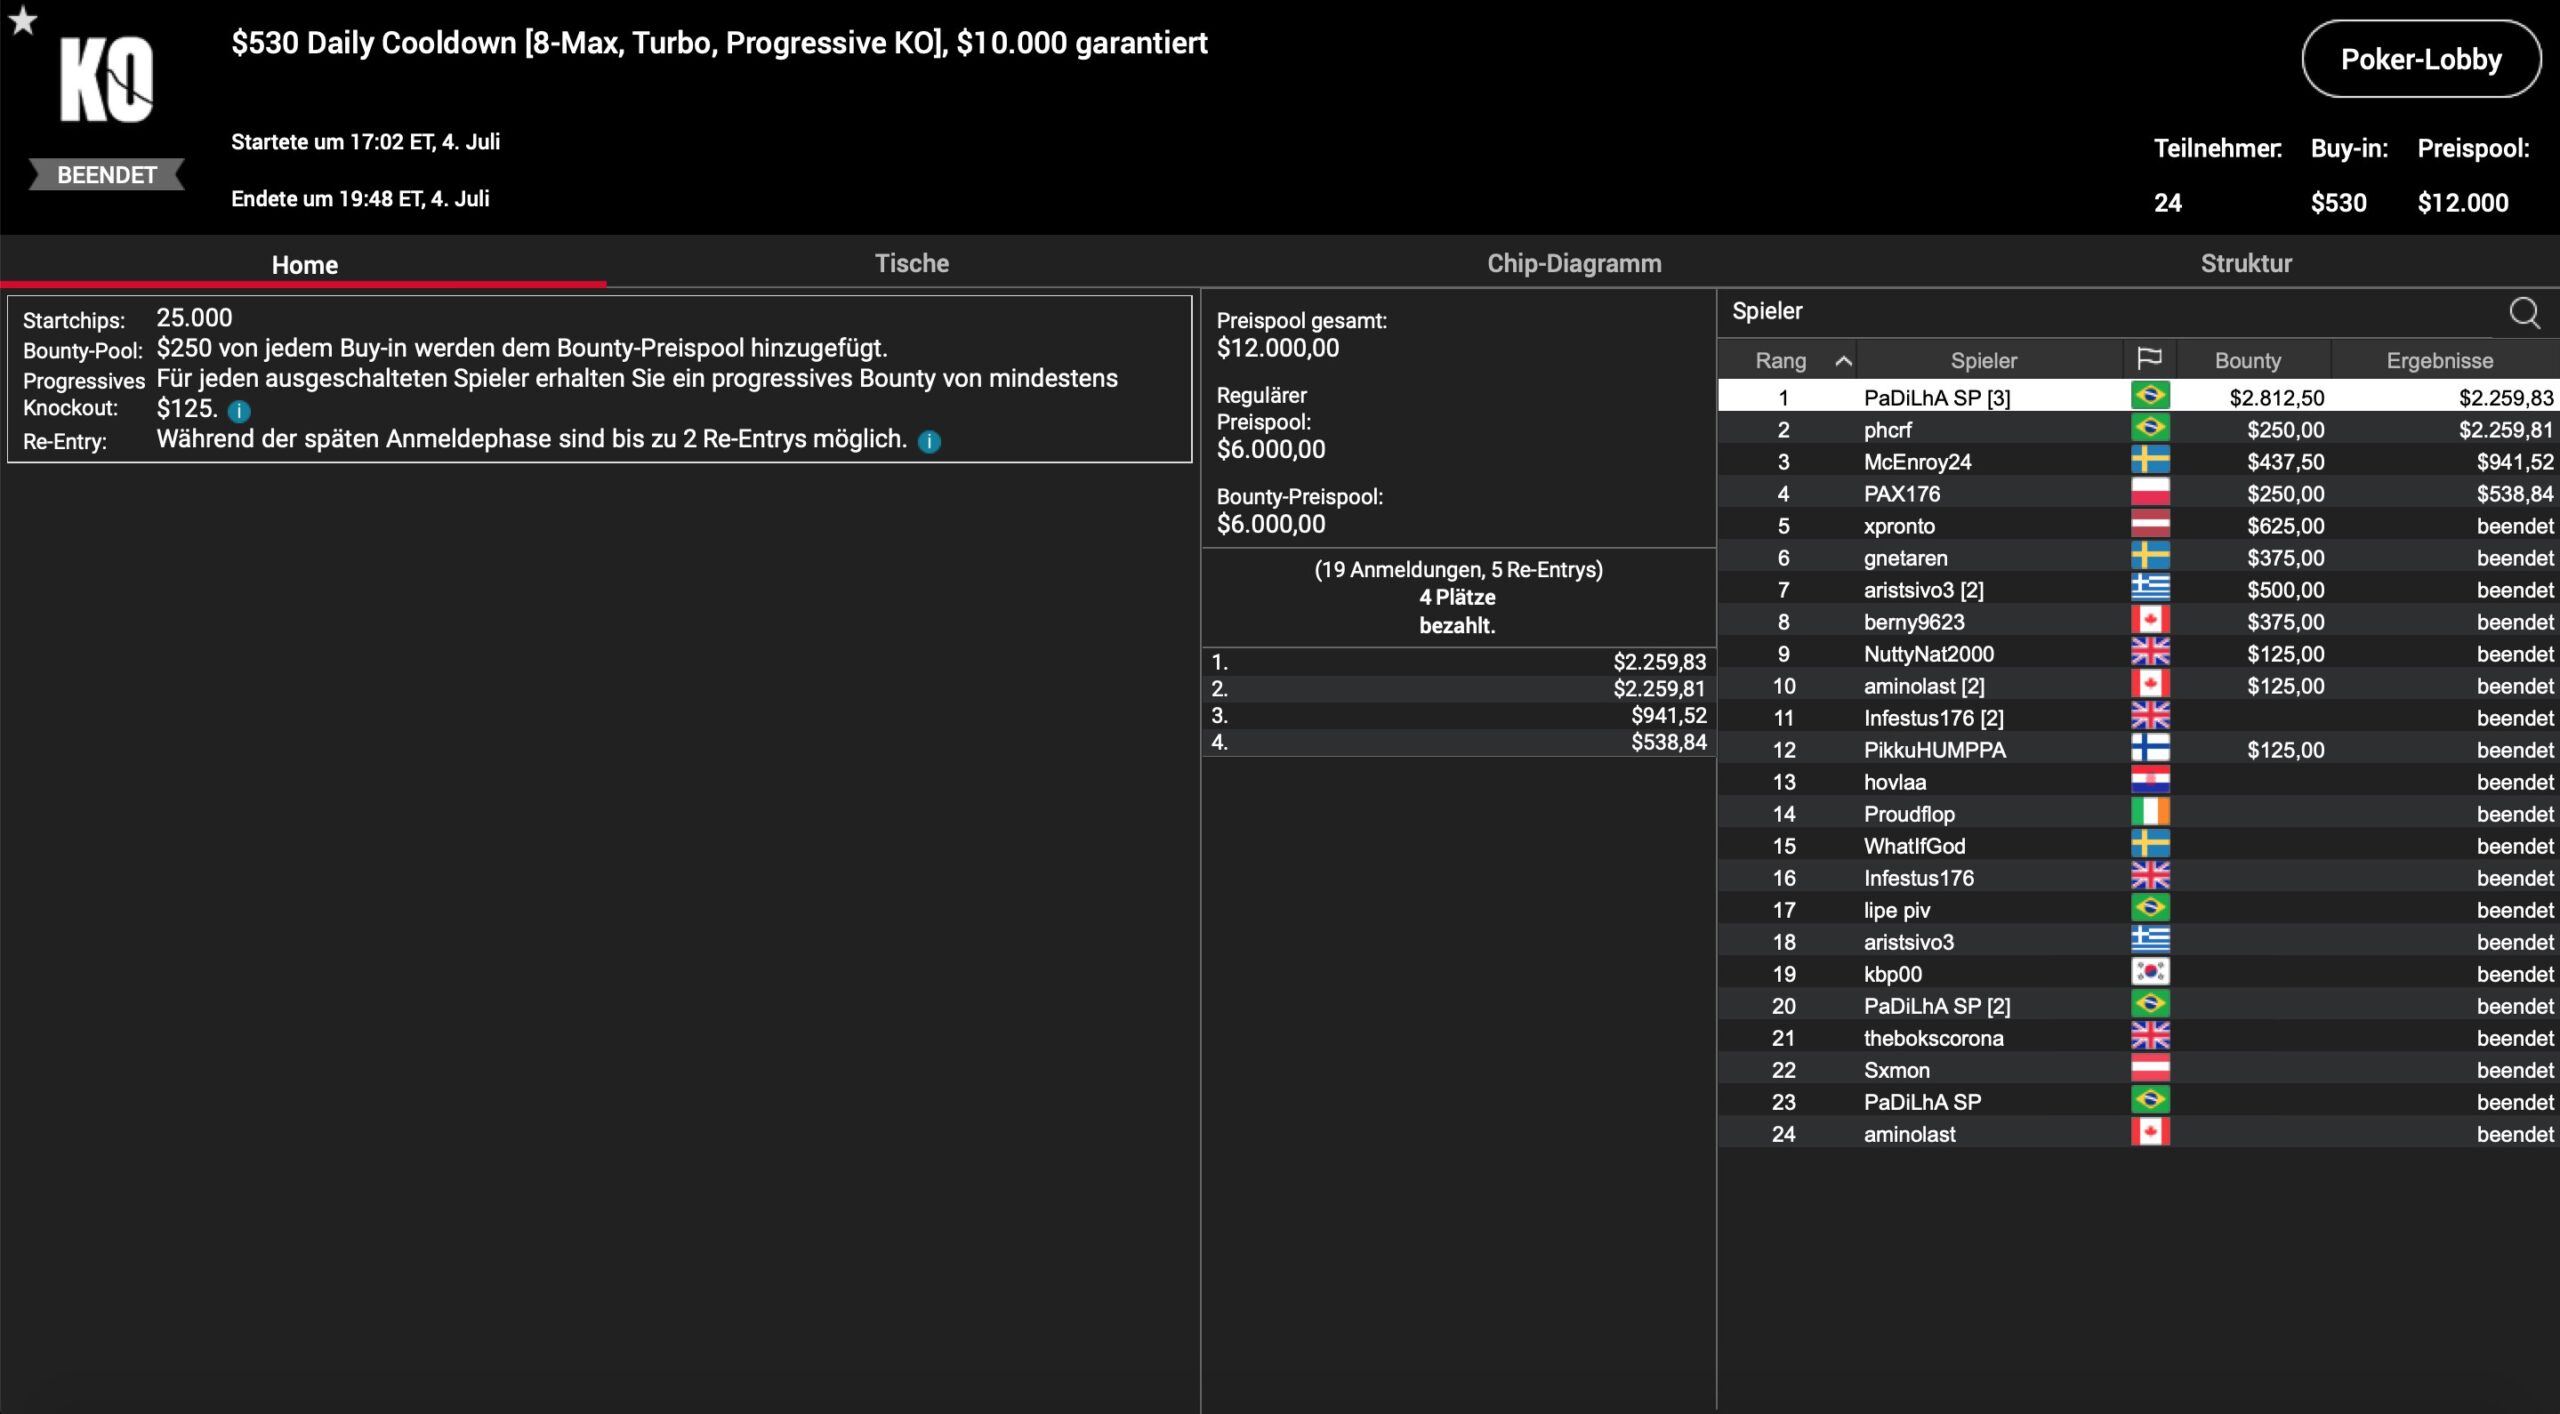2560x1414 pixels.
Task: Toggle Rang column sort arrow
Action: tap(1843, 361)
